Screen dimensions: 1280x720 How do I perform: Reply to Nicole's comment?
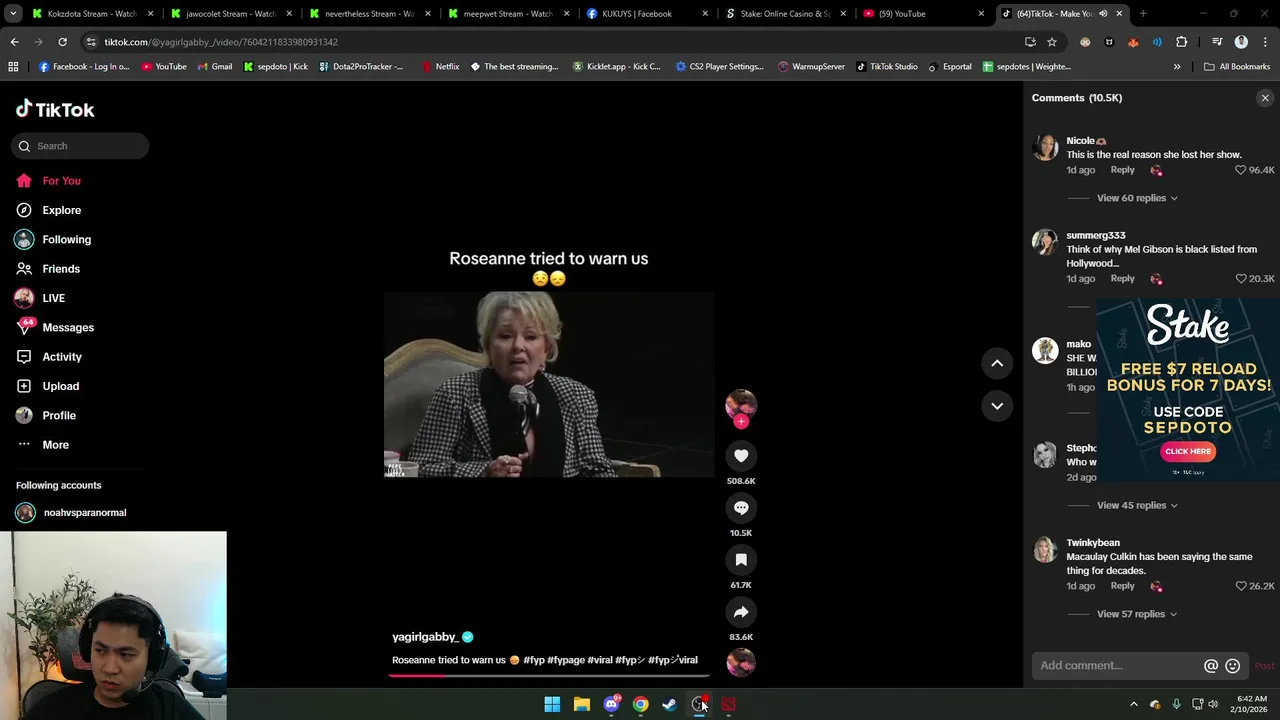point(1122,170)
